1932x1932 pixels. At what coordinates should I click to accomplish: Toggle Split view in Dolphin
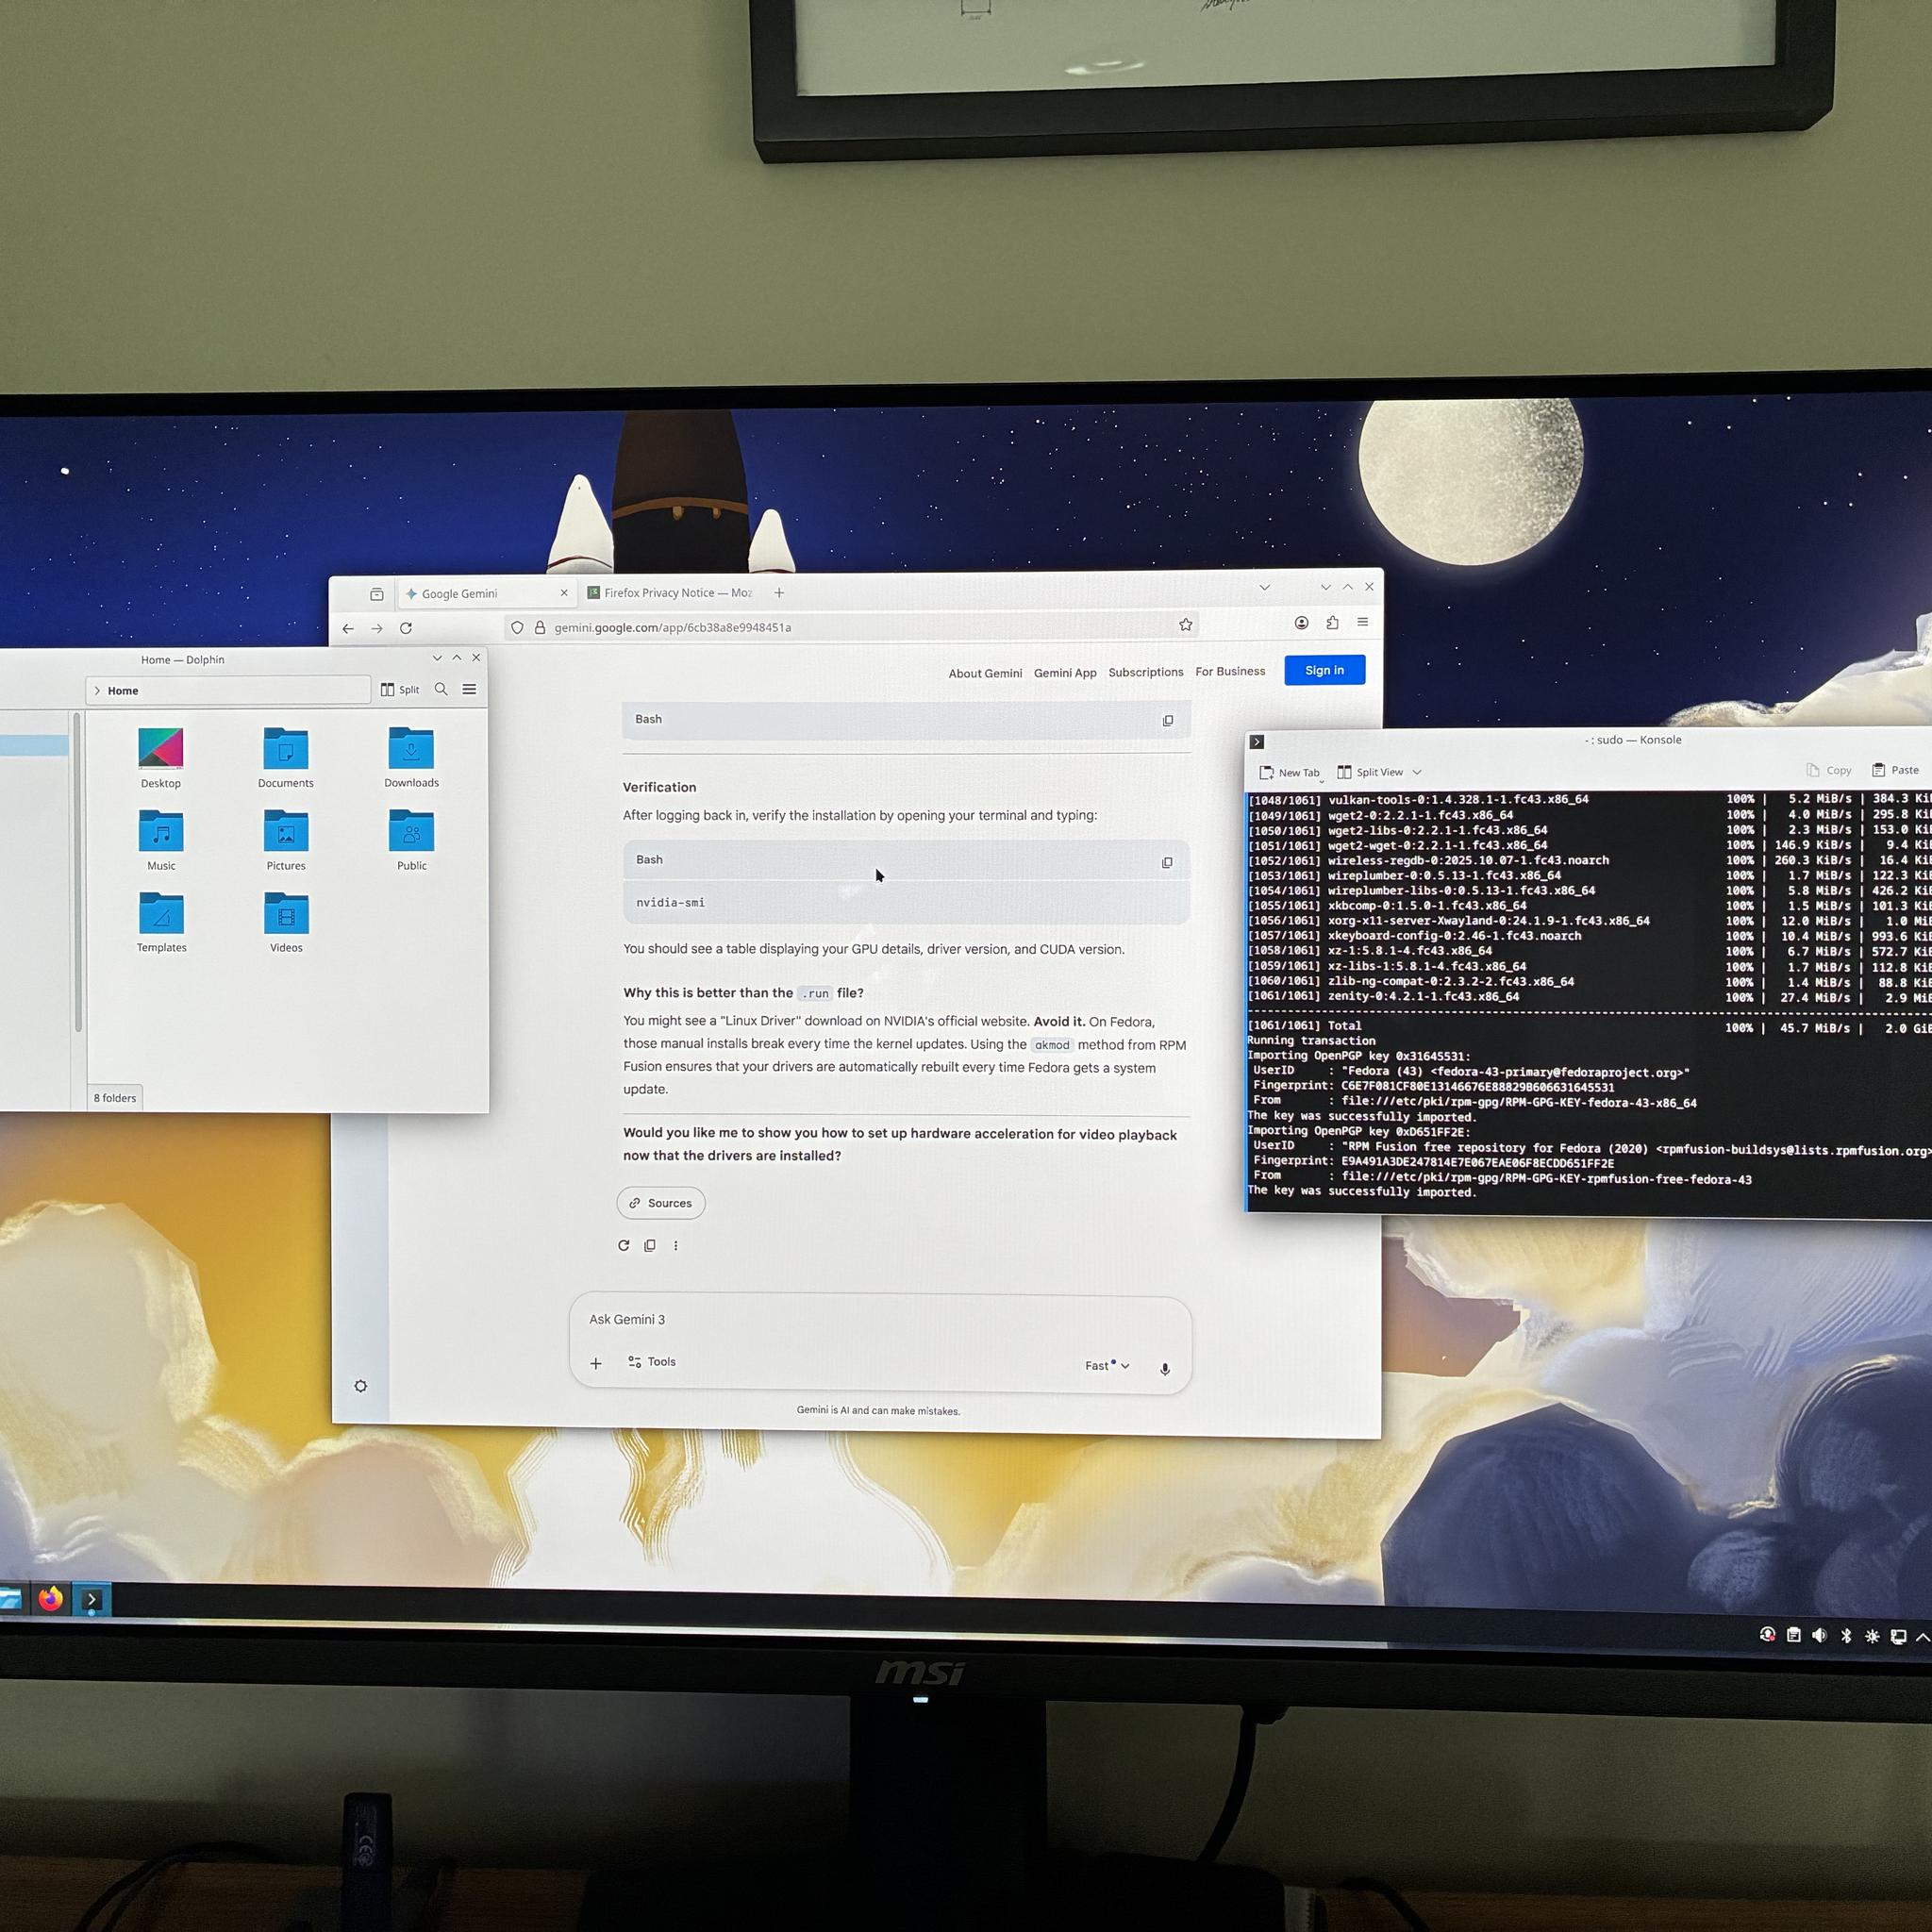(400, 690)
